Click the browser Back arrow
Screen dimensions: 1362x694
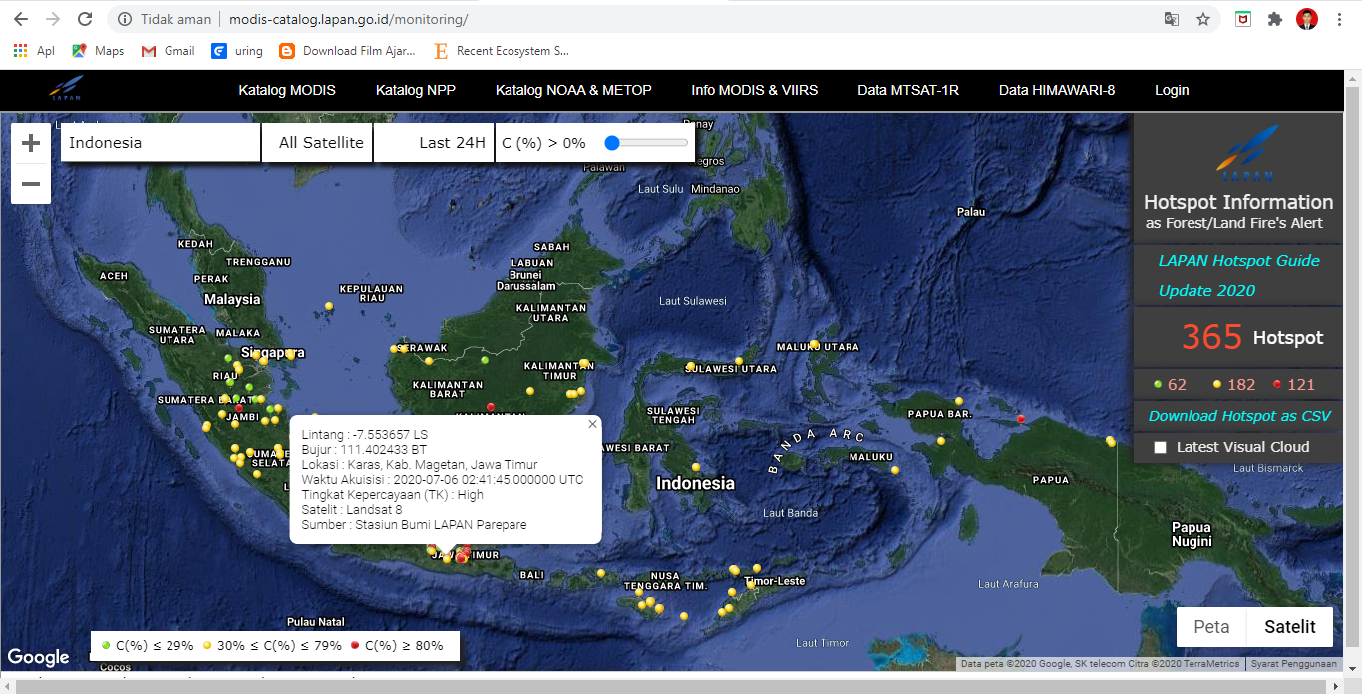(21, 19)
